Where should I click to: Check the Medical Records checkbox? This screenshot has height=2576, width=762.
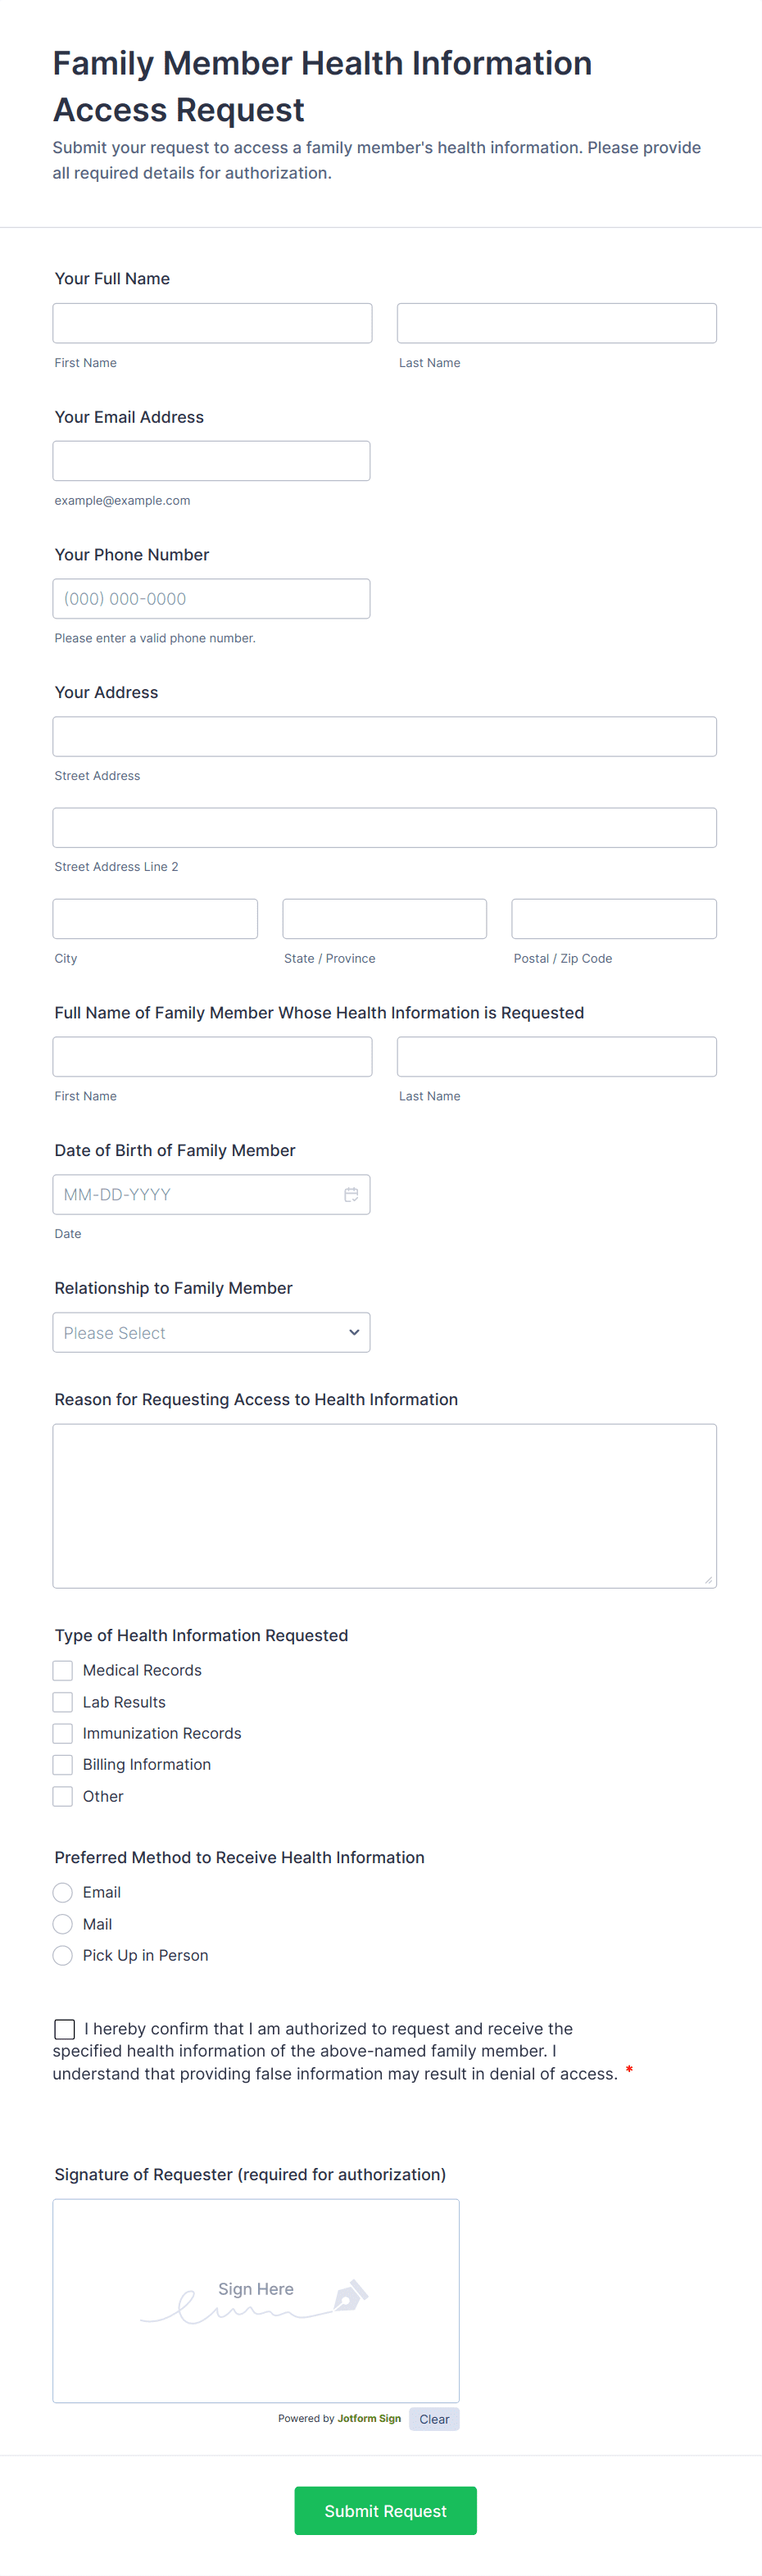[63, 1670]
